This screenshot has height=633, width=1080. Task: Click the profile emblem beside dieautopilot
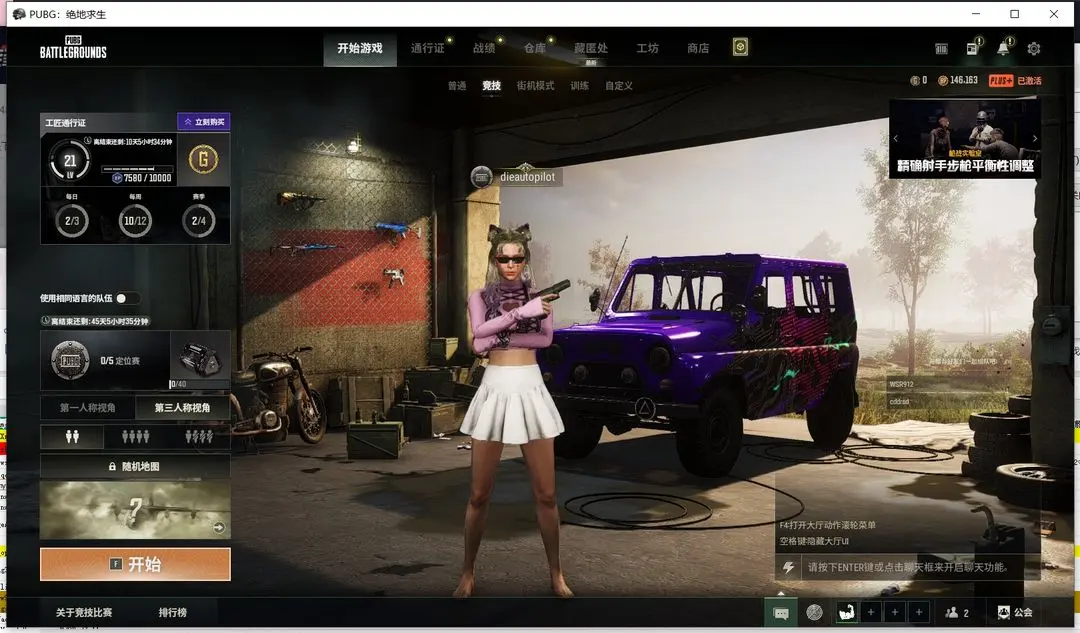coord(481,177)
